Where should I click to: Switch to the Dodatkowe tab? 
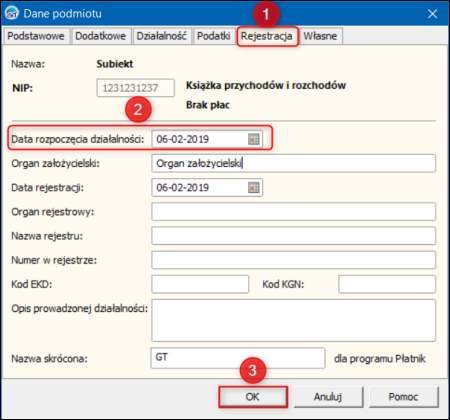click(x=101, y=36)
